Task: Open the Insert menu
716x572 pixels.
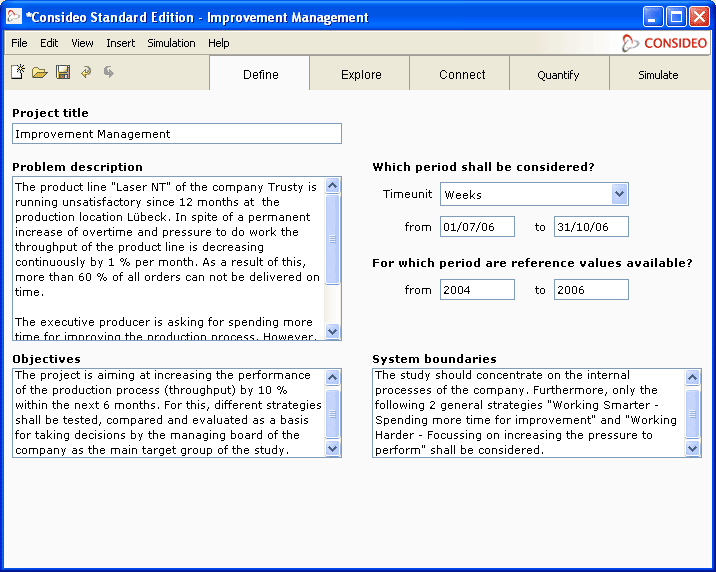Action: point(121,43)
